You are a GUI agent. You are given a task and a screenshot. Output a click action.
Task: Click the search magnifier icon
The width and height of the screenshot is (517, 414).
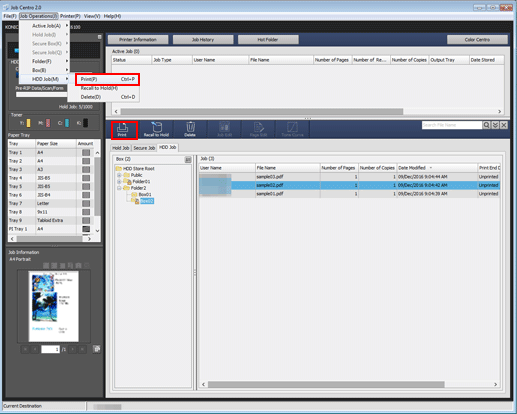(x=487, y=125)
